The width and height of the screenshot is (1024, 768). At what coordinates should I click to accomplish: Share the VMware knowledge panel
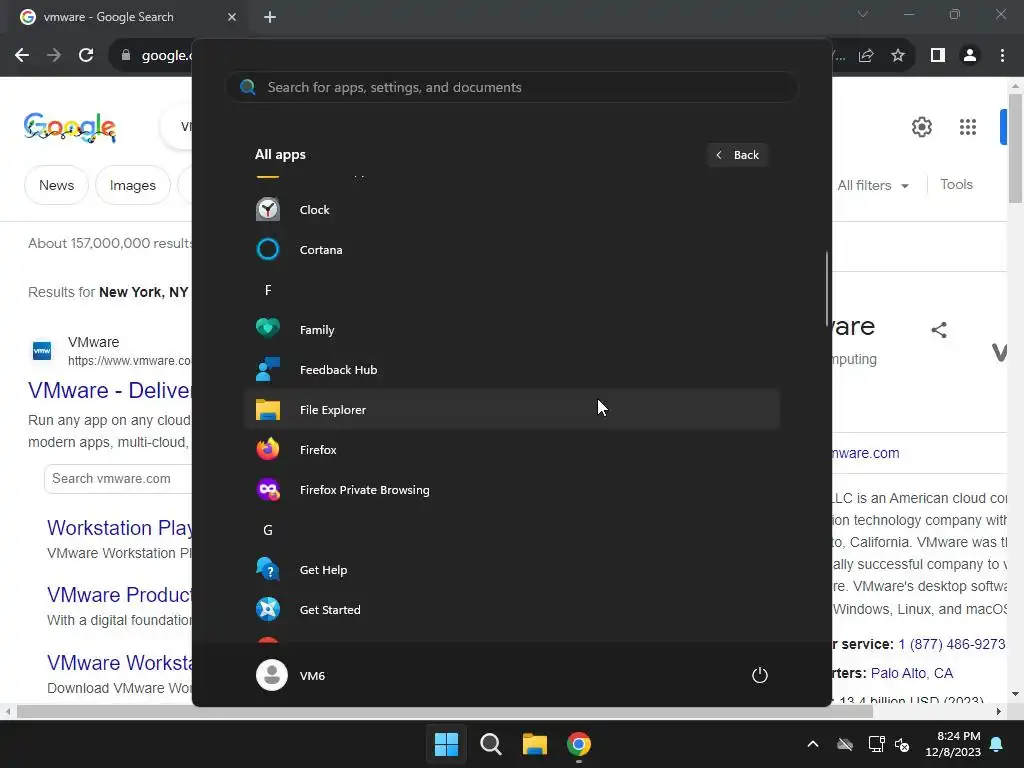(x=939, y=330)
